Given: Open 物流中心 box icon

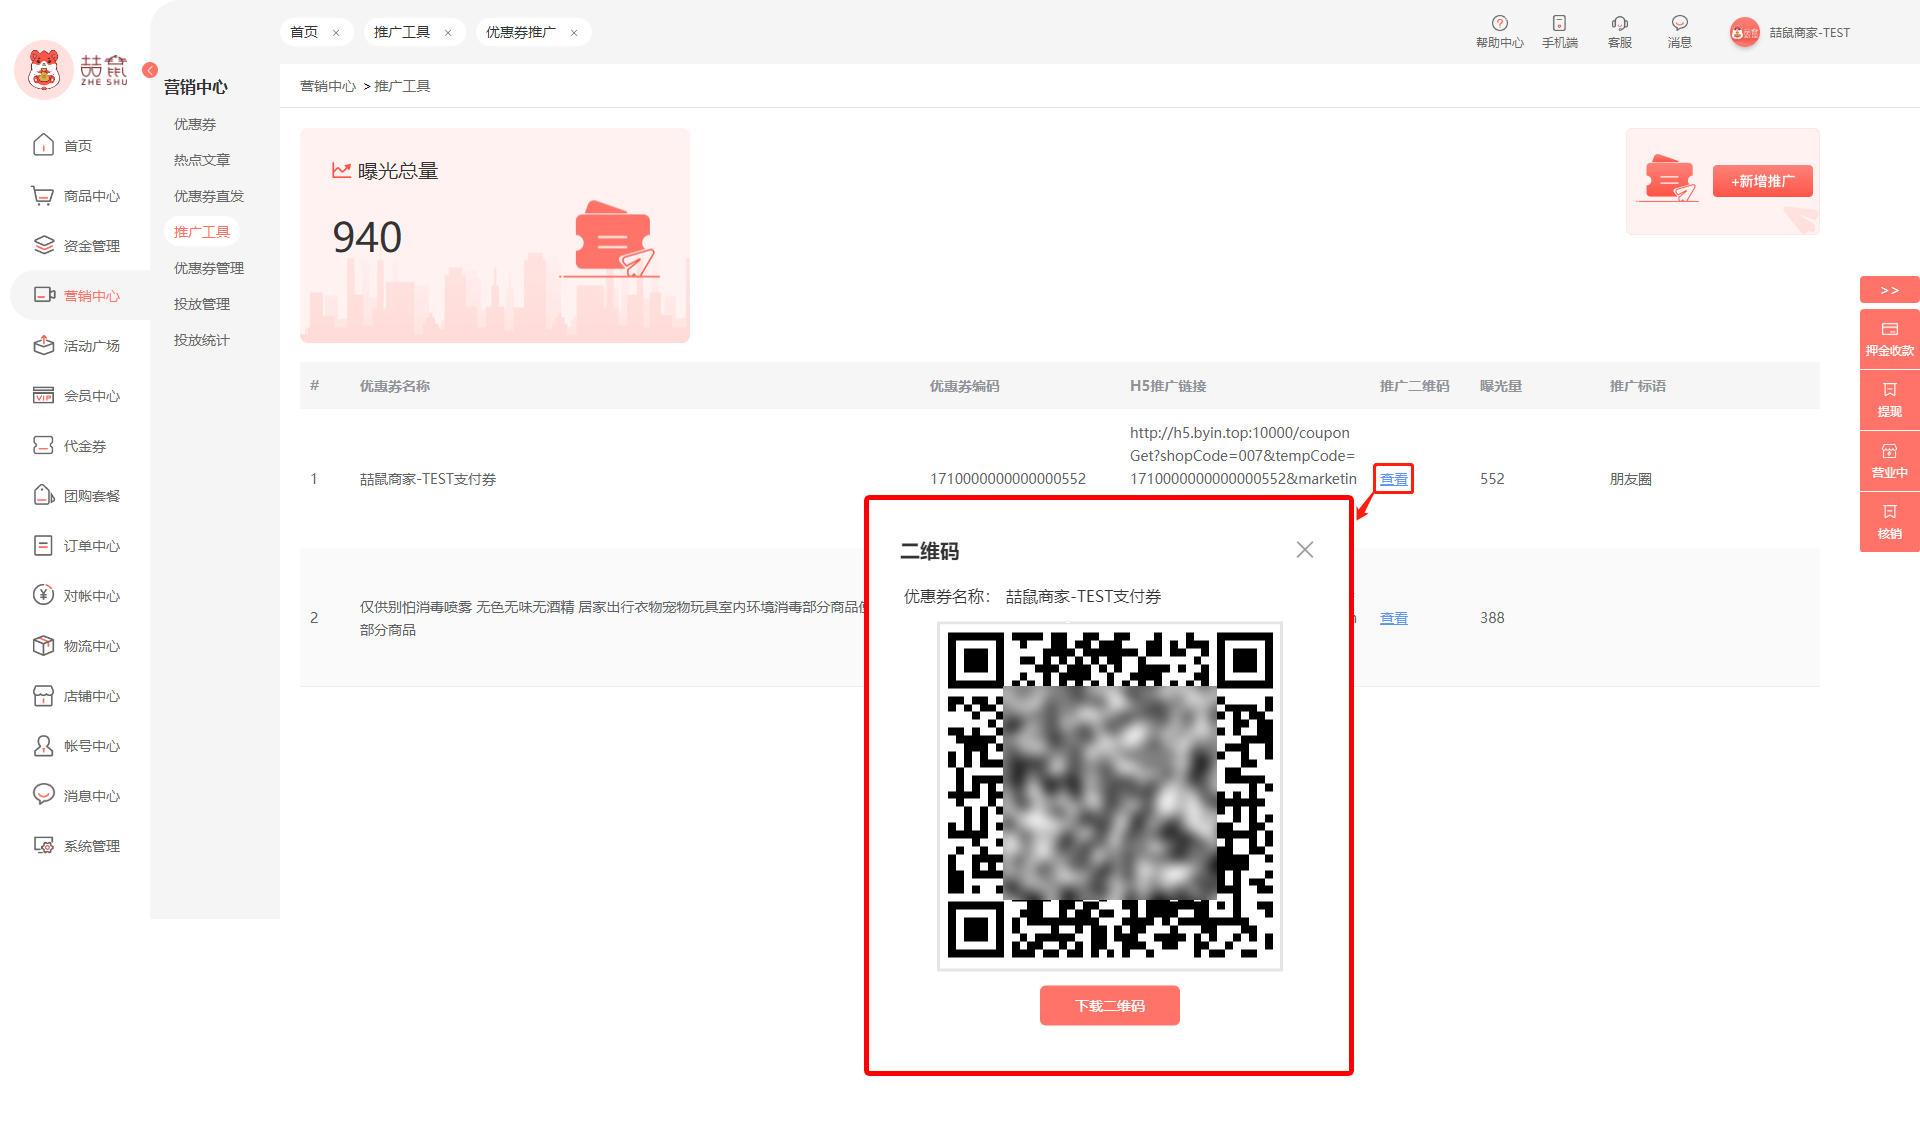Looking at the screenshot, I should (43, 645).
